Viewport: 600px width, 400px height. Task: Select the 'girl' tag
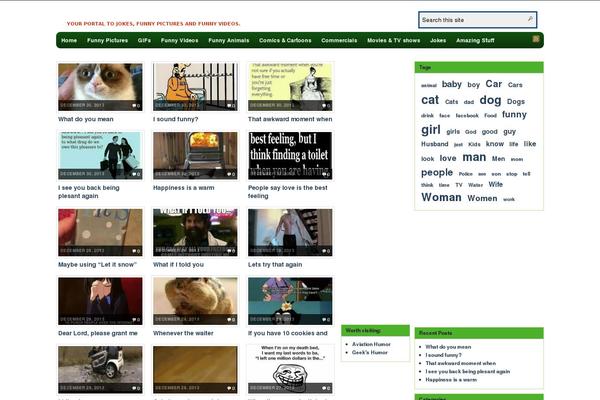[431, 130]
